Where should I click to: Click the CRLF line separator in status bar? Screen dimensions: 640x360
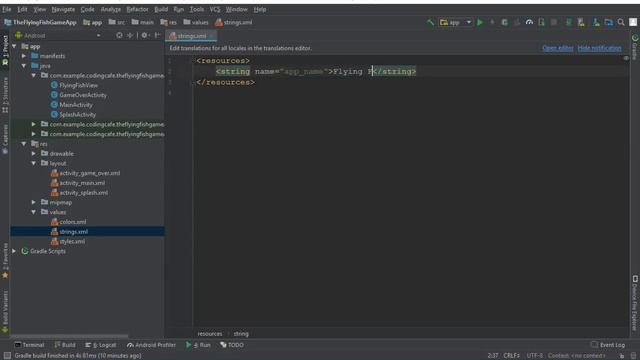[511, 356]
